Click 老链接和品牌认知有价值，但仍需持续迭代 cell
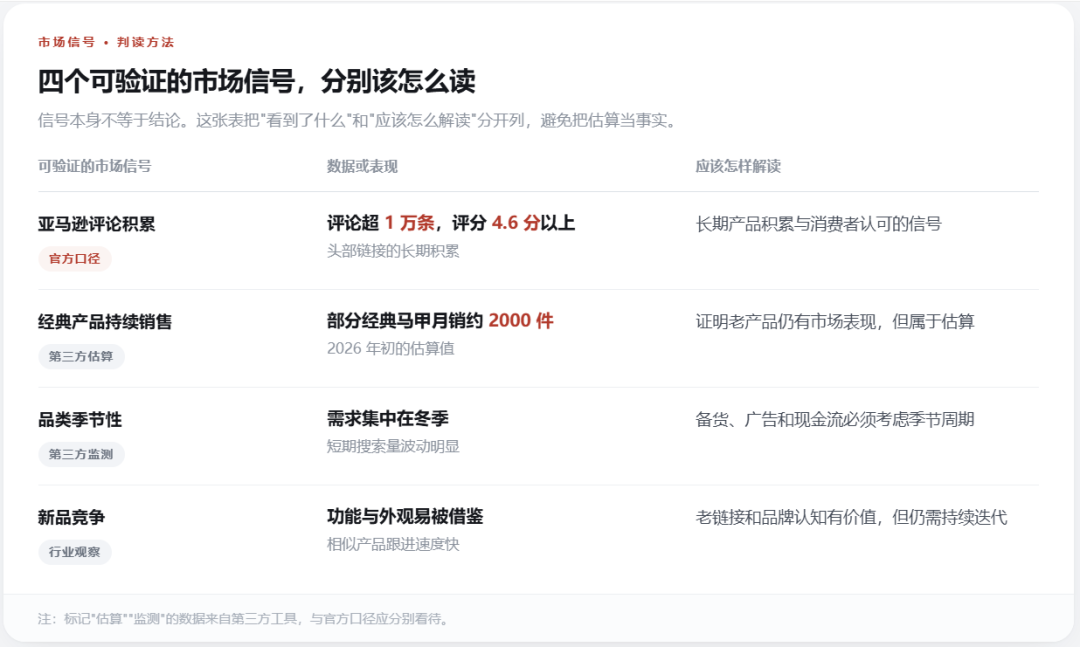 coord(851,517)
